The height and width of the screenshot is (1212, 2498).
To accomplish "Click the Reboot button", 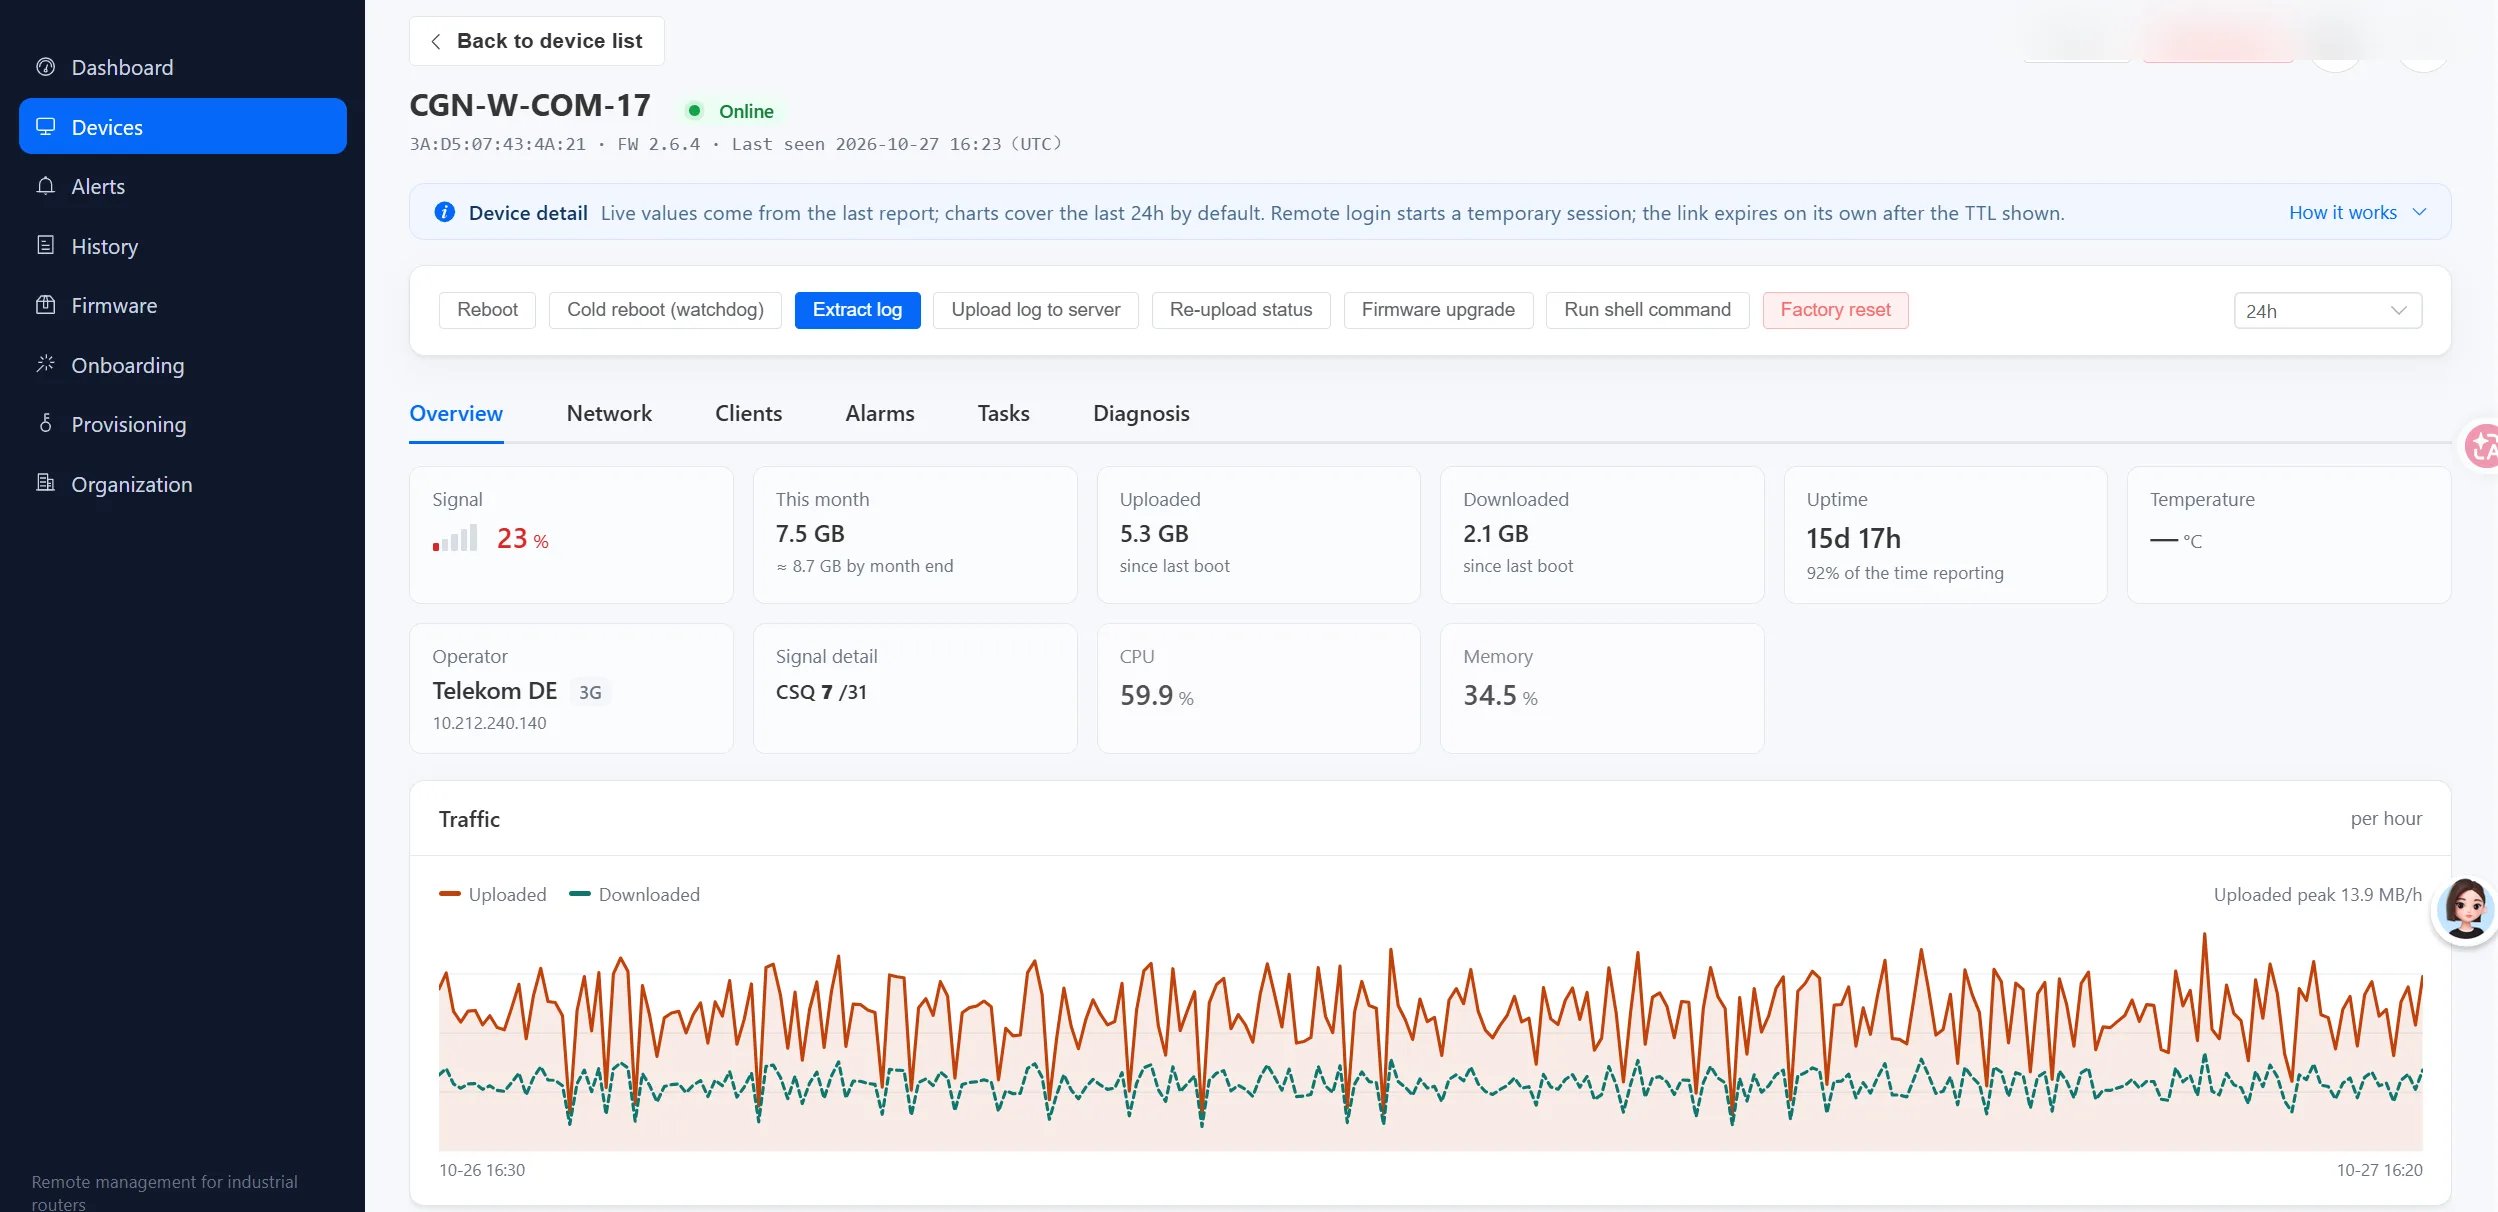I will (487, 310).
